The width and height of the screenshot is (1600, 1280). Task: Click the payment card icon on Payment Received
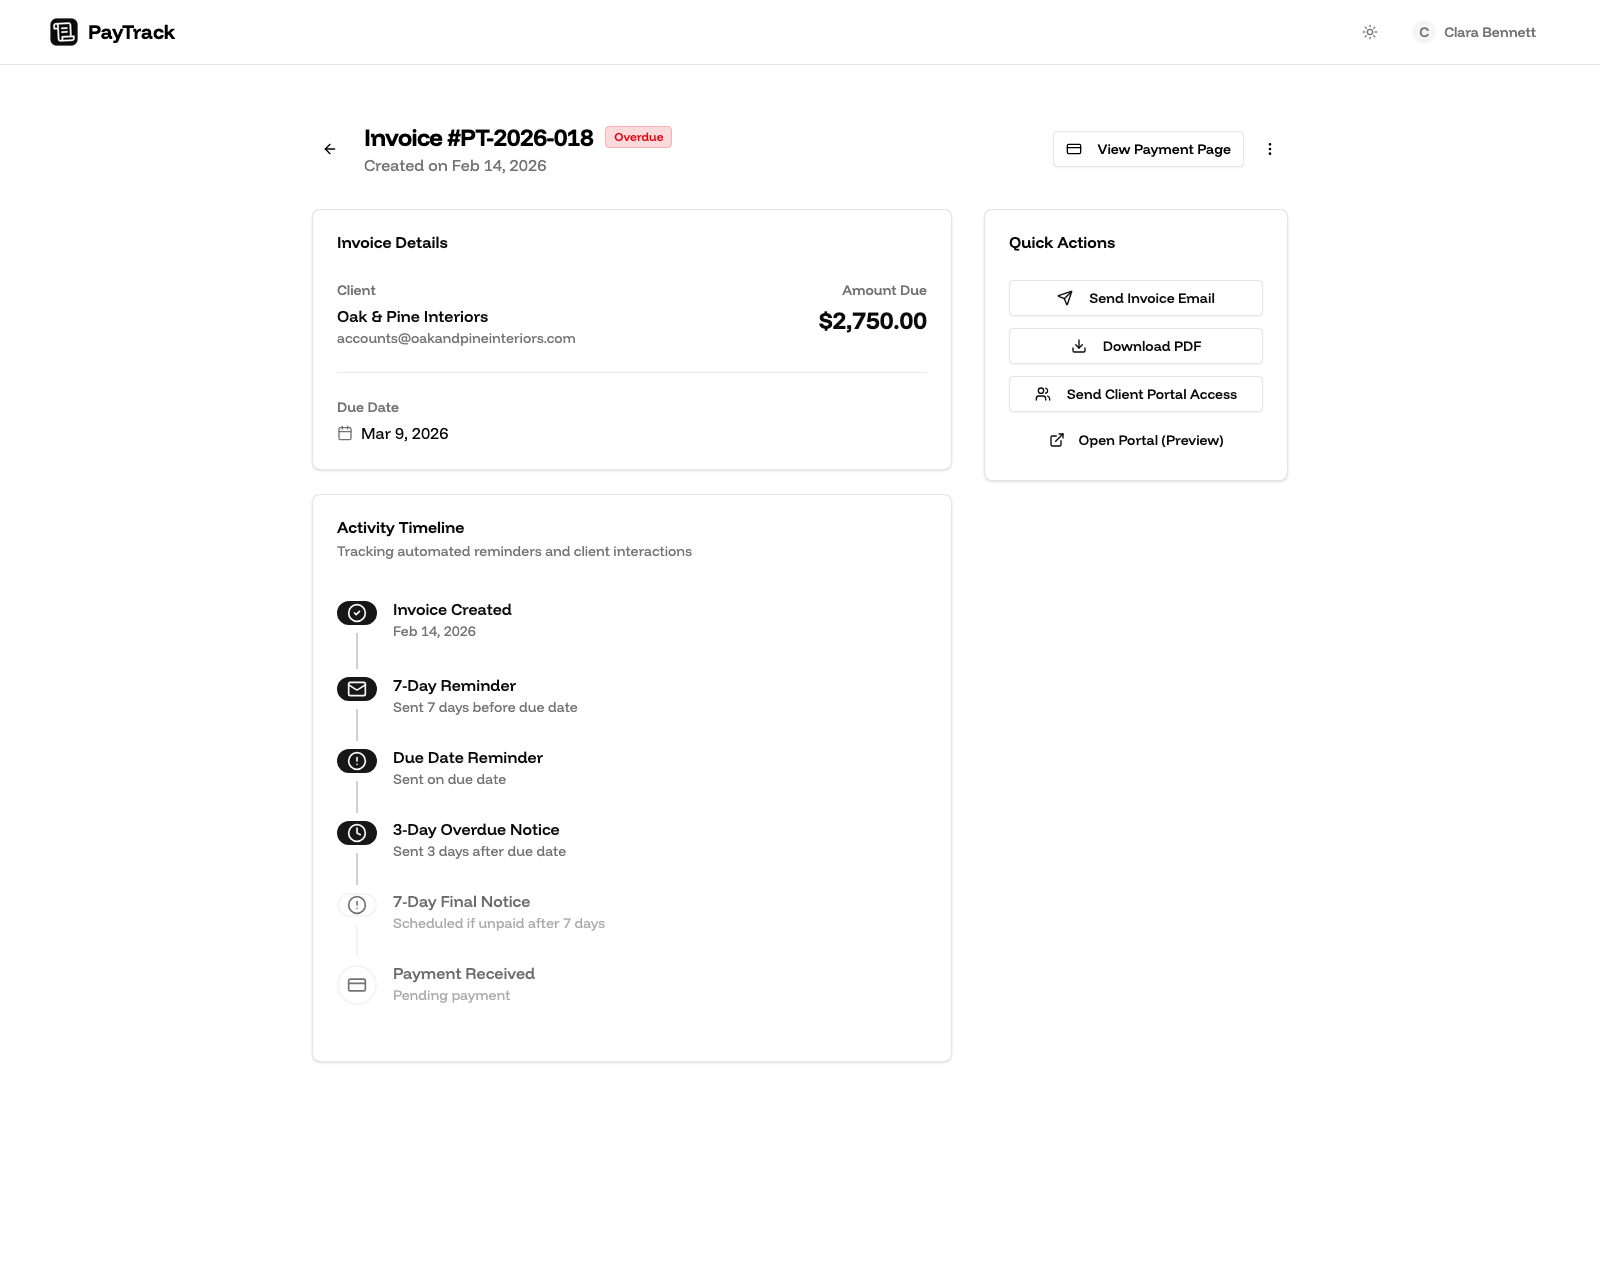click(x=356, y=985)
